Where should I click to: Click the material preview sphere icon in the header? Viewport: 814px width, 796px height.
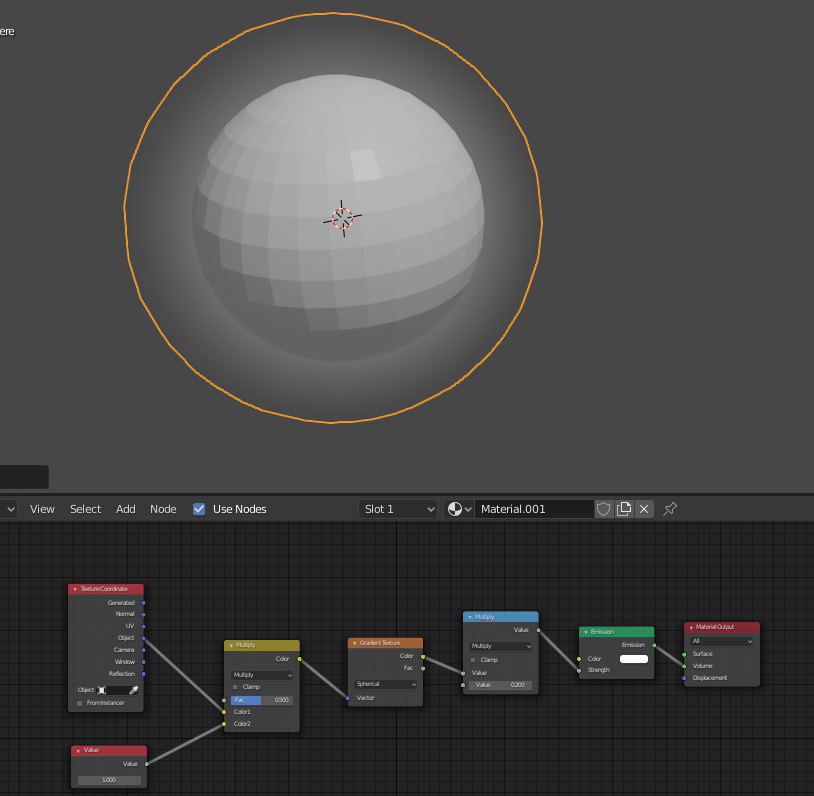pyautogui.click(x=453, y=509)
